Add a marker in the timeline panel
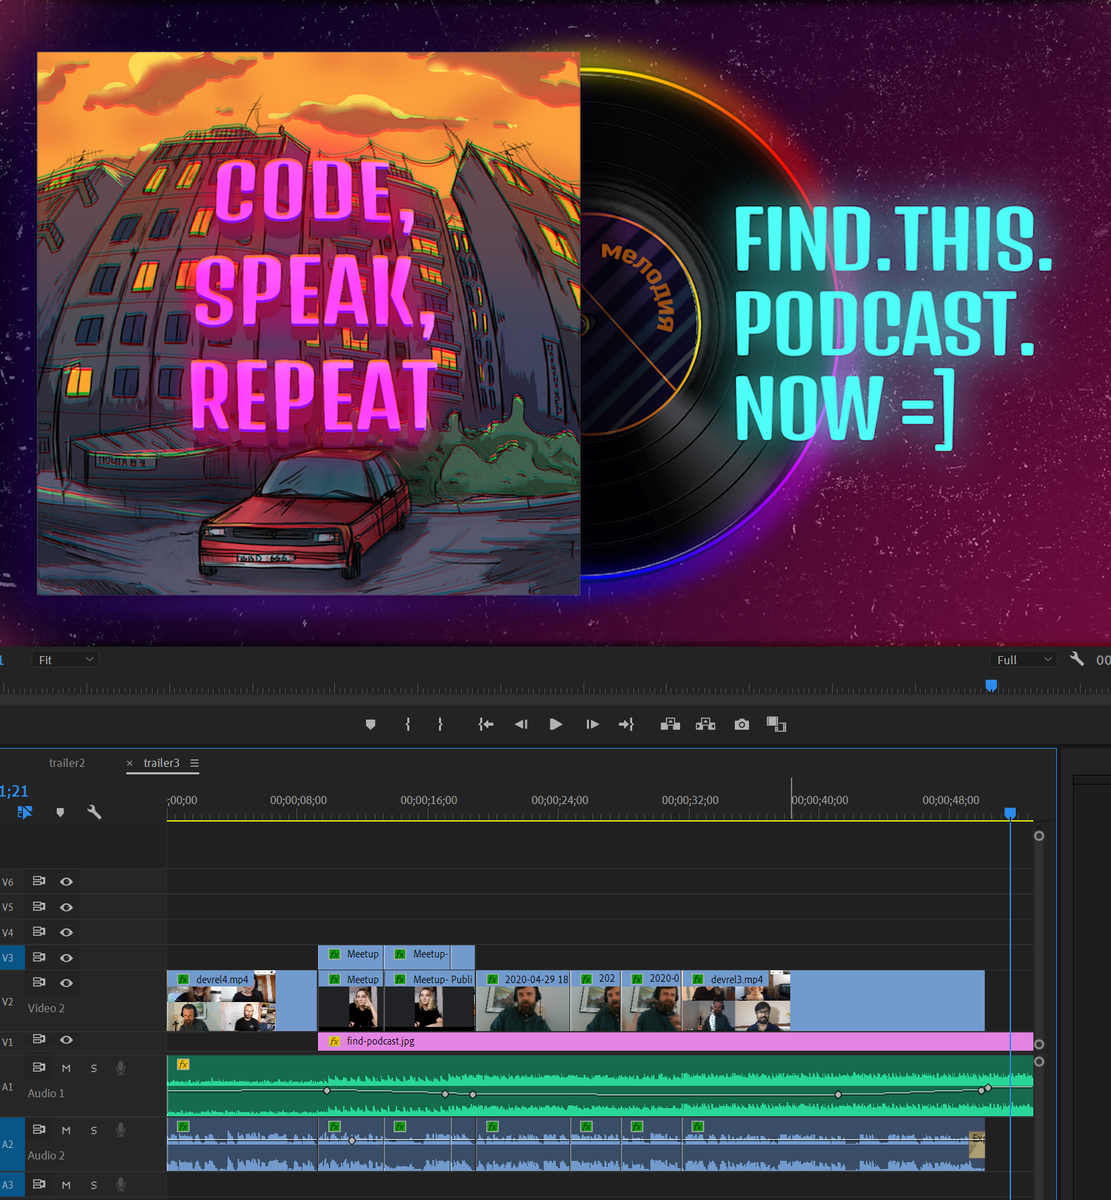1111x1200 pixels. click(60, 812)
